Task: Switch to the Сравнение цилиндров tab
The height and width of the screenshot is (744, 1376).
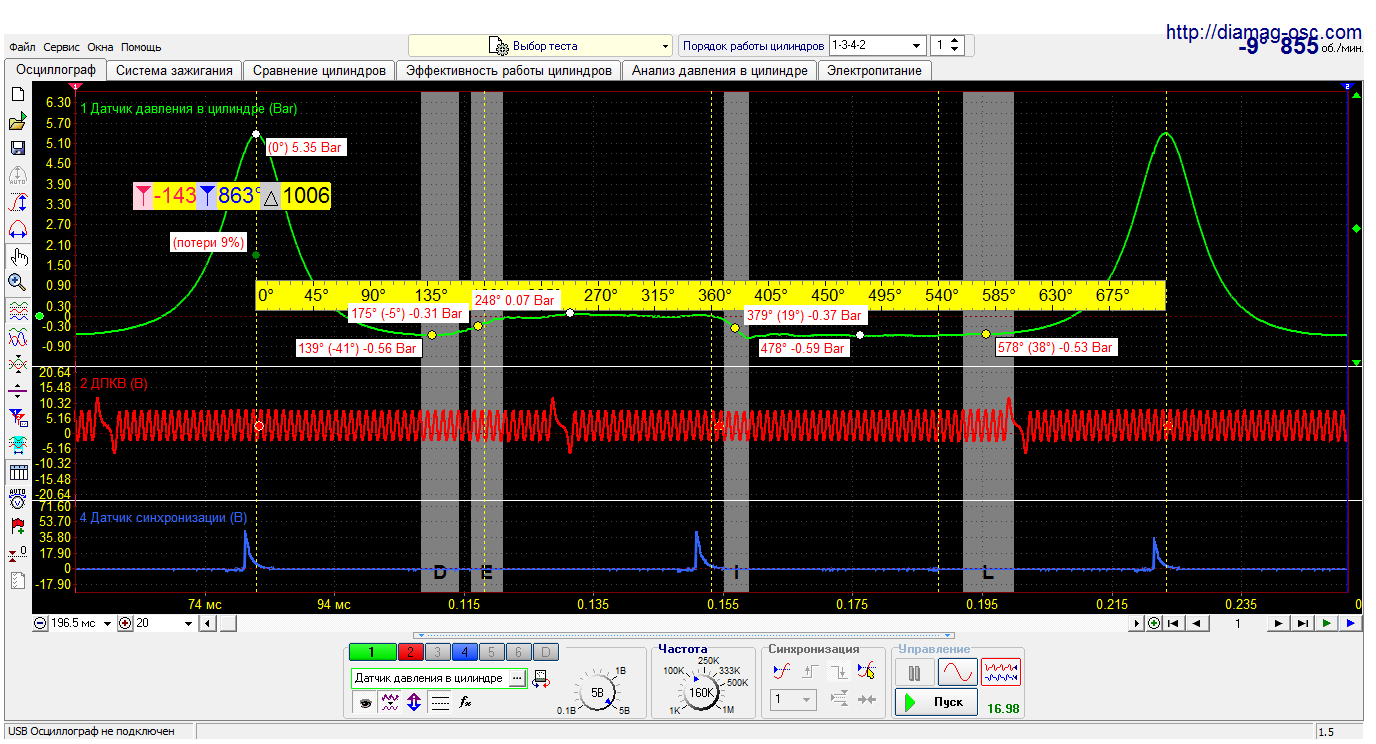Action: (319, 71)
